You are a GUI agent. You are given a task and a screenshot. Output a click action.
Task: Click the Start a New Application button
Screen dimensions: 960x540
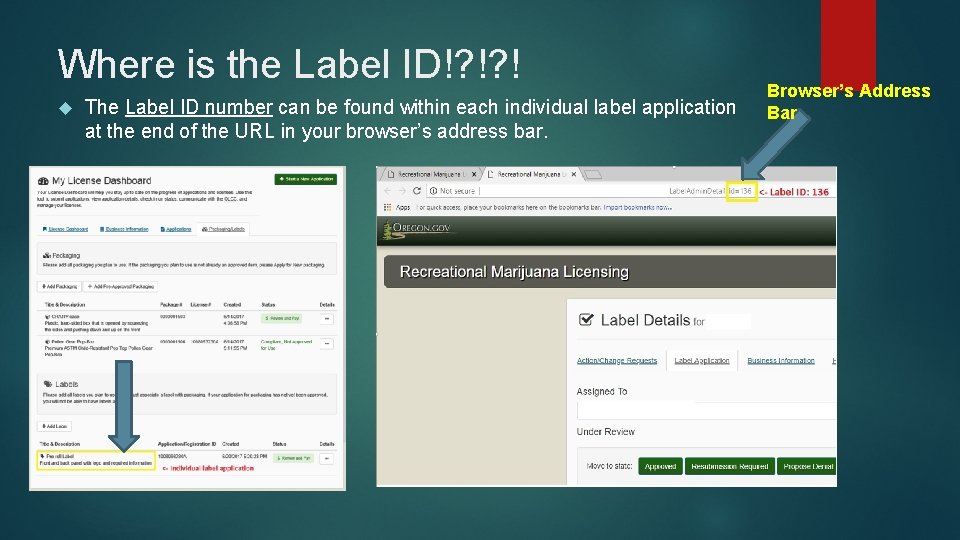click(x=306, y=179)
